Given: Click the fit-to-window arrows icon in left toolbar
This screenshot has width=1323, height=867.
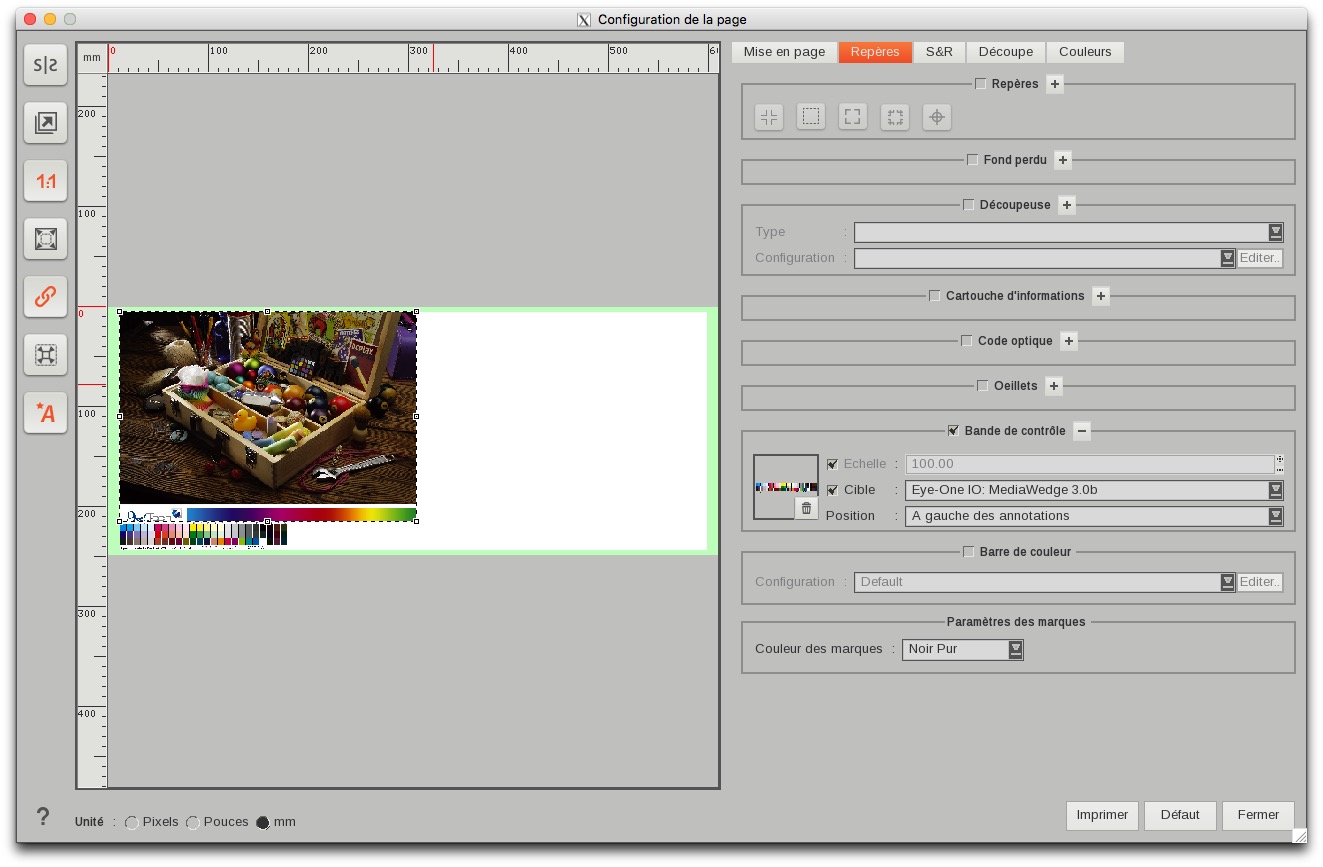Looking at the screenshot, I should click(46, 239).
